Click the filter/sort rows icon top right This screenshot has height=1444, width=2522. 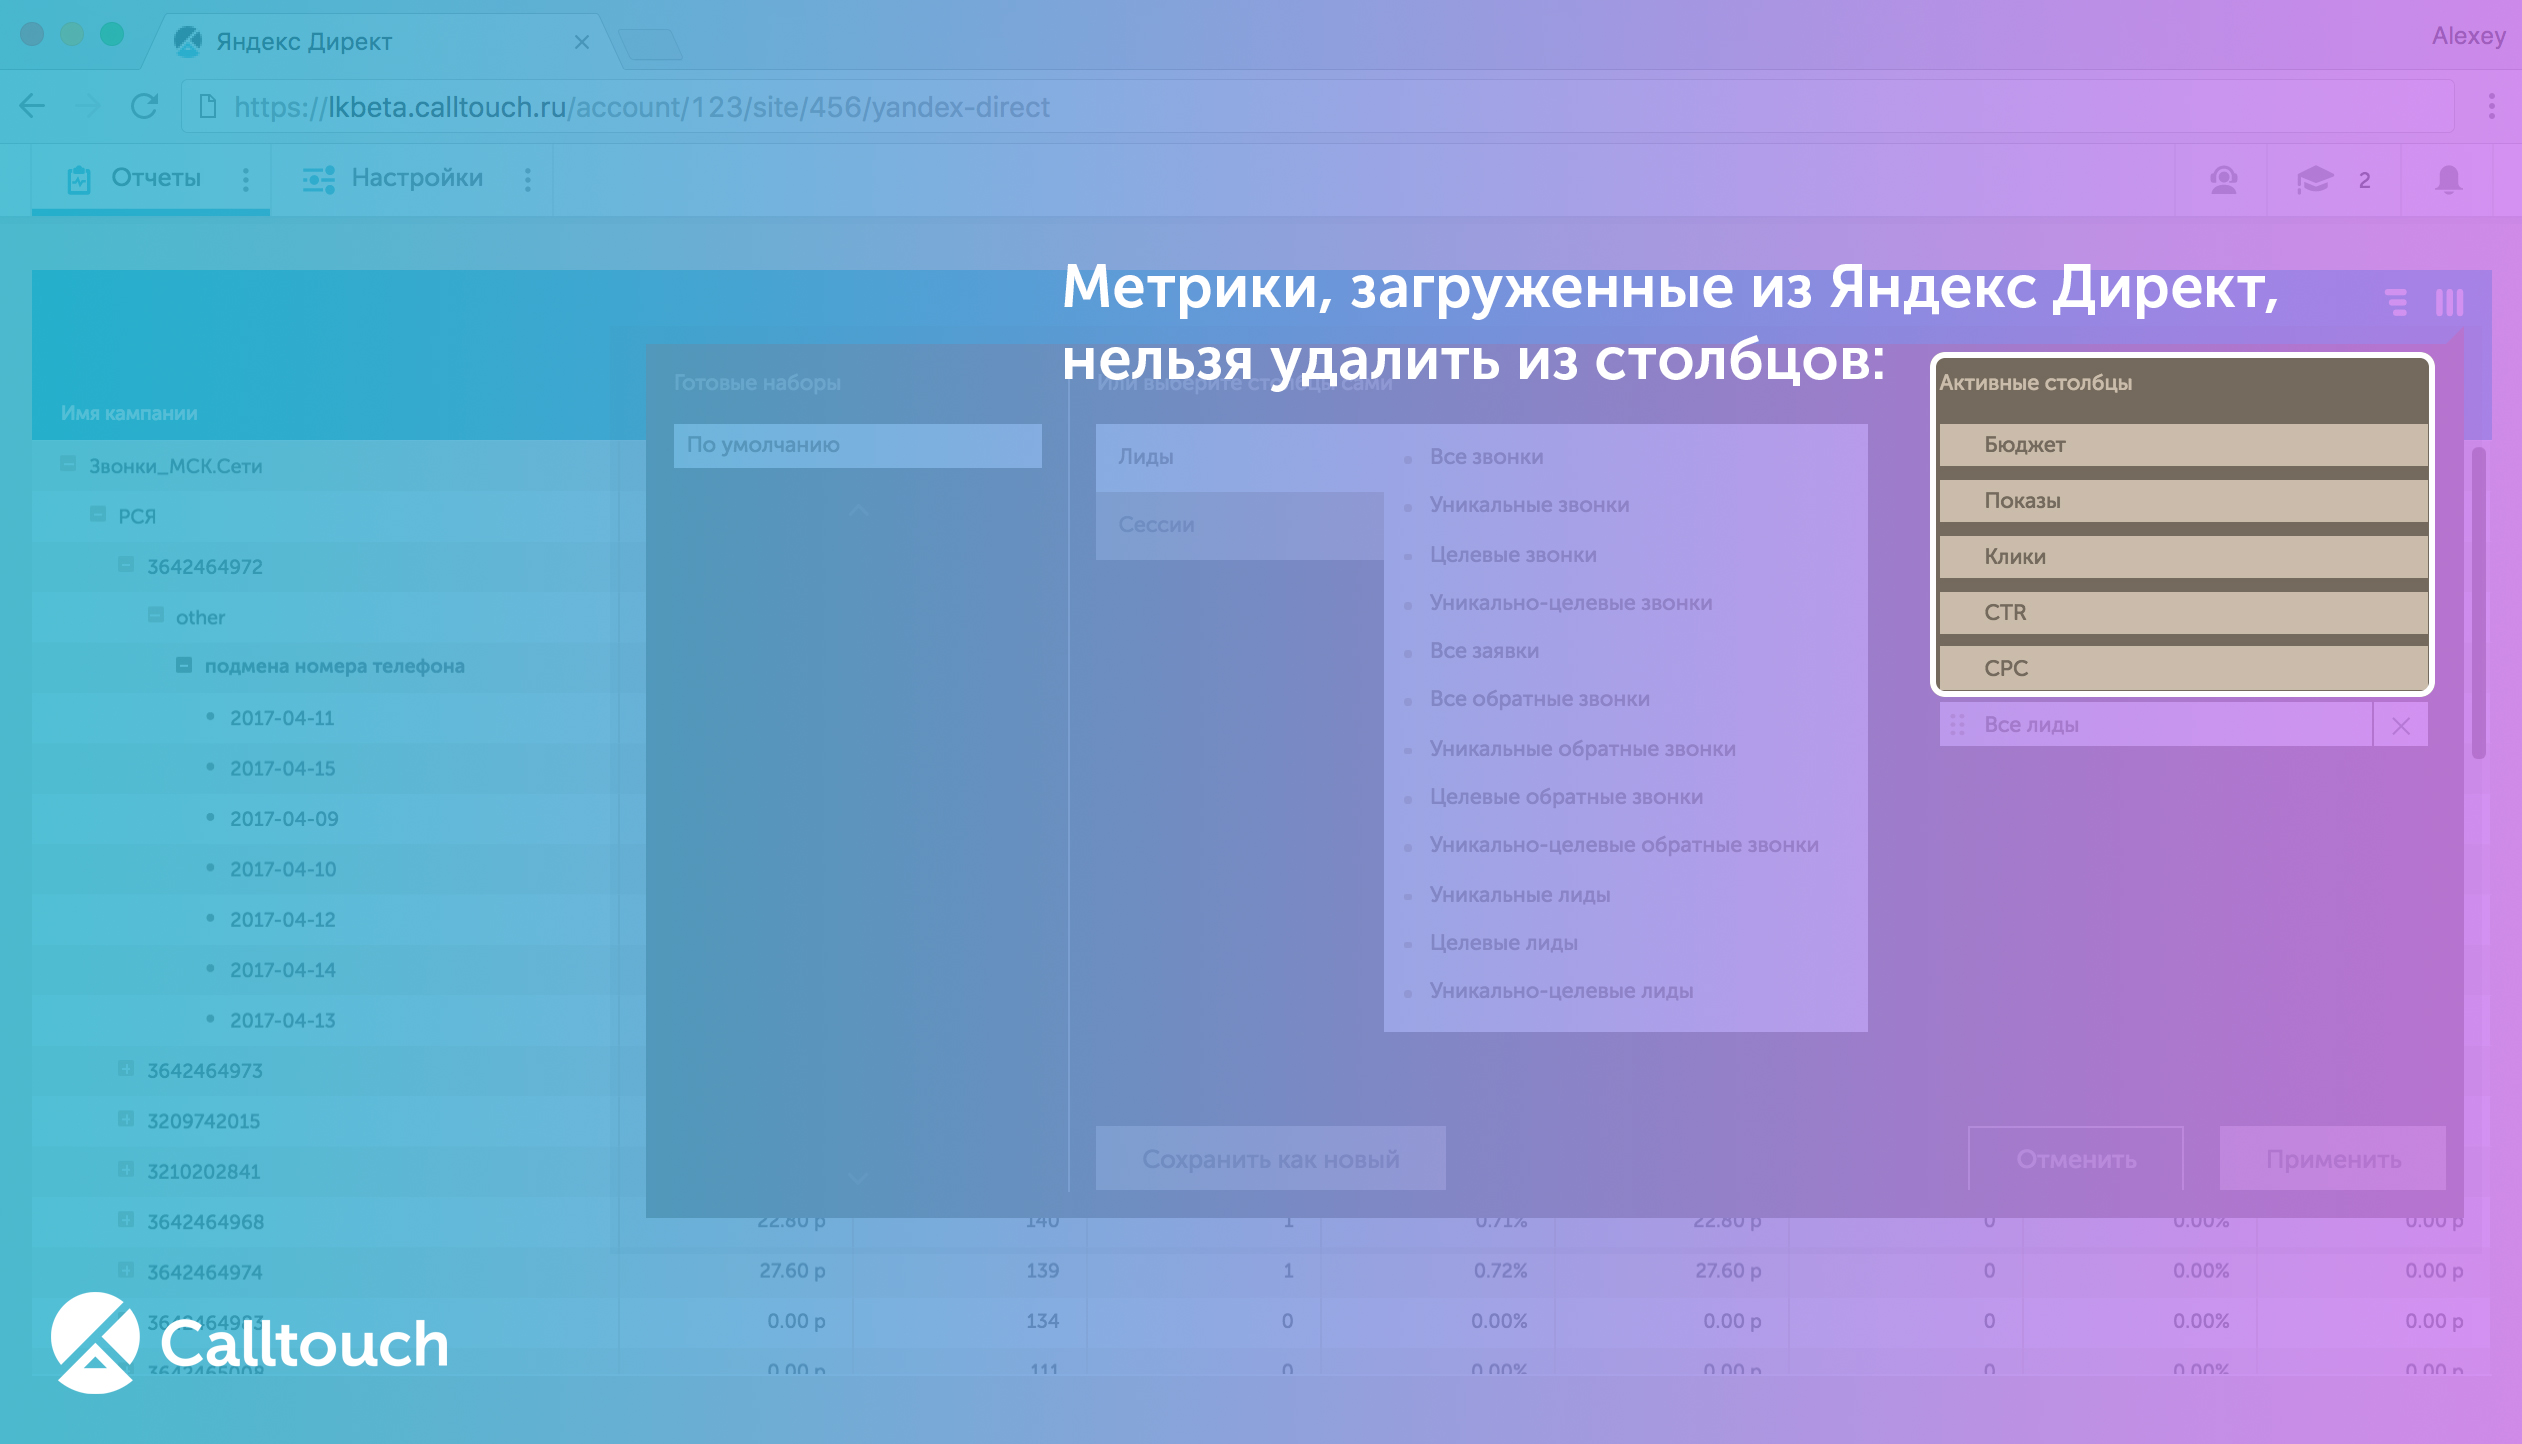(2397, 301)
